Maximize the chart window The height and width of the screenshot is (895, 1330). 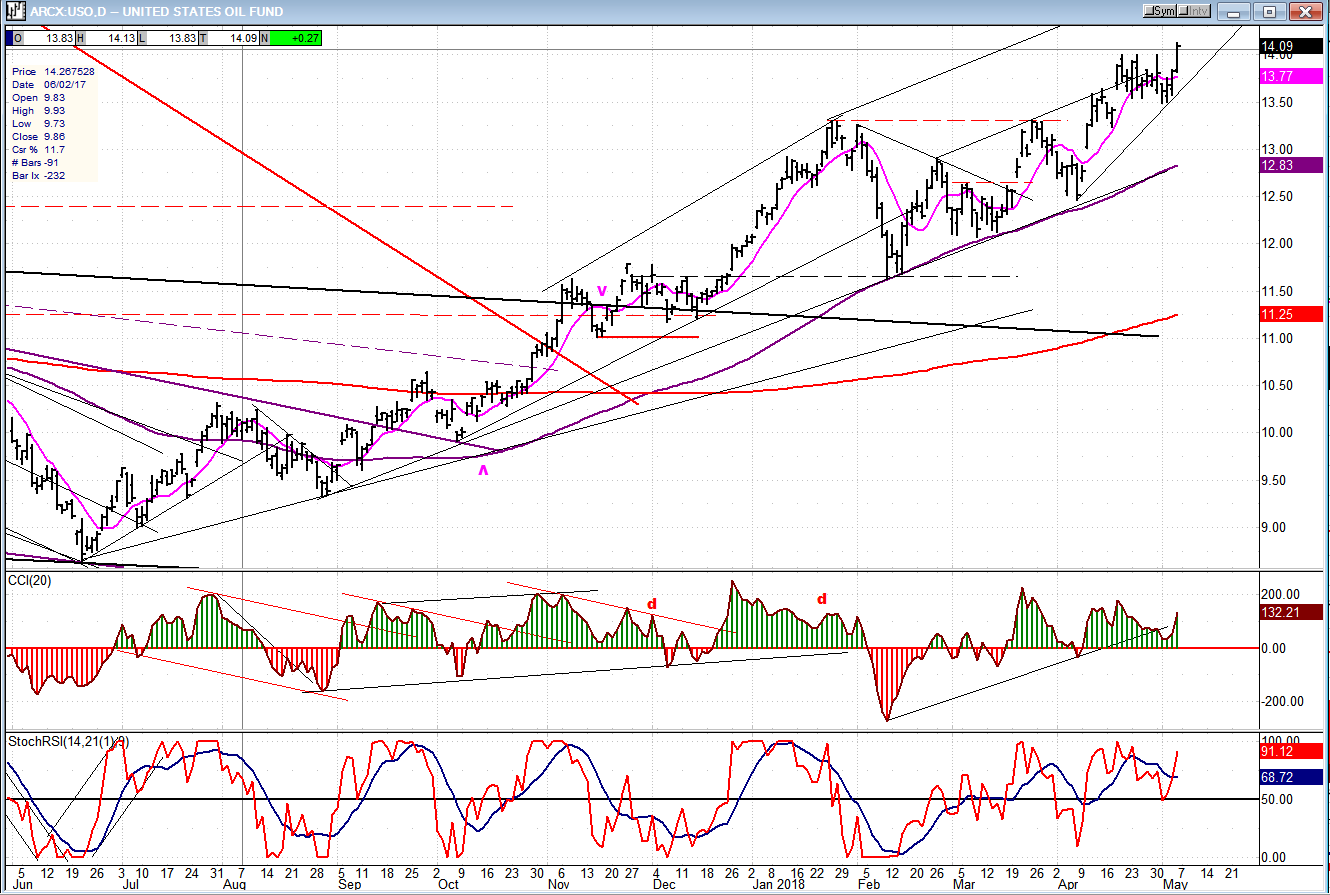pyautogui.click(x=1270, y=12)
